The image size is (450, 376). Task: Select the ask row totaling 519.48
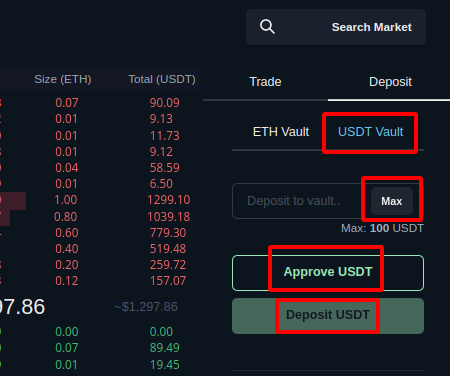[99, 249]
